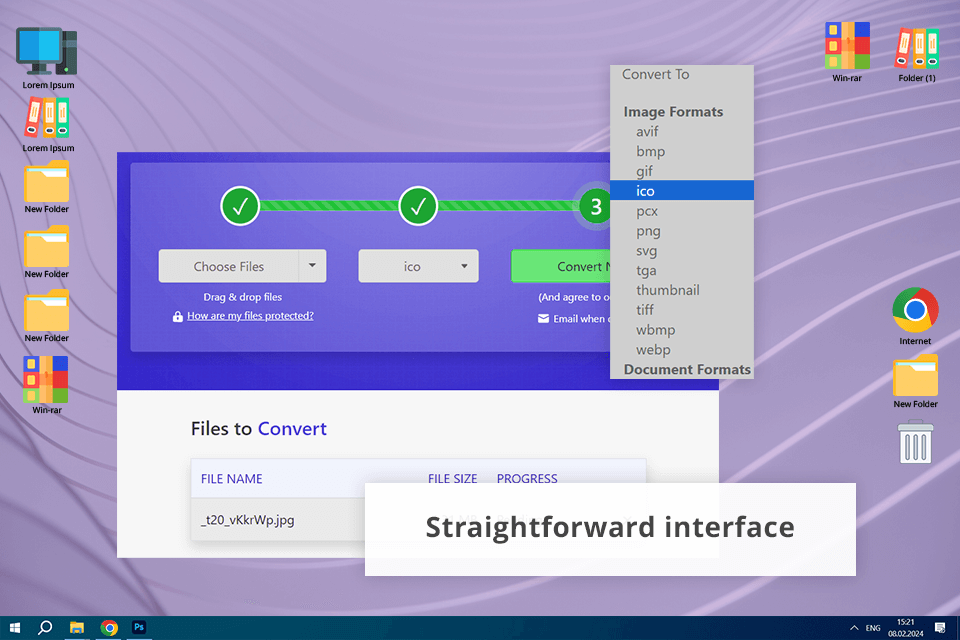Select avif in the format list
Viewport: 960px width, 640px height.
(x=682, y=132)
